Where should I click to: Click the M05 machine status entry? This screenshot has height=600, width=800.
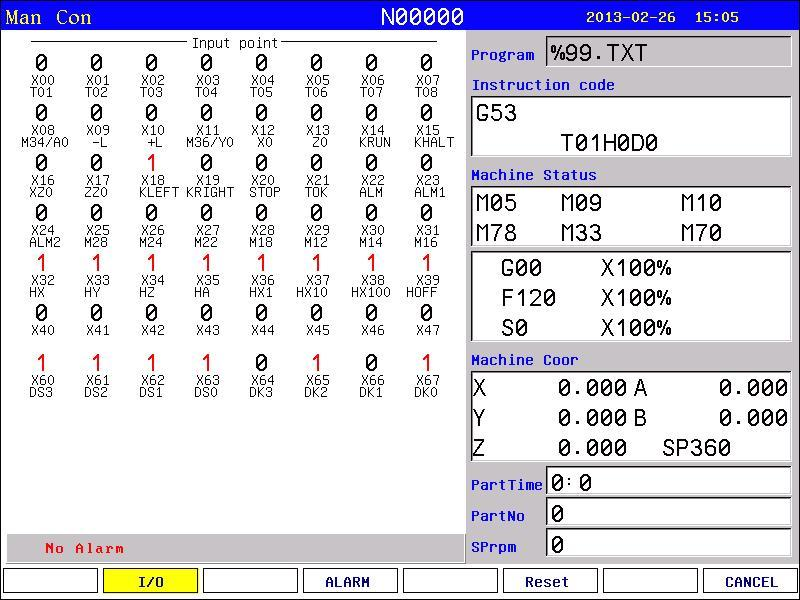point(496,203)
